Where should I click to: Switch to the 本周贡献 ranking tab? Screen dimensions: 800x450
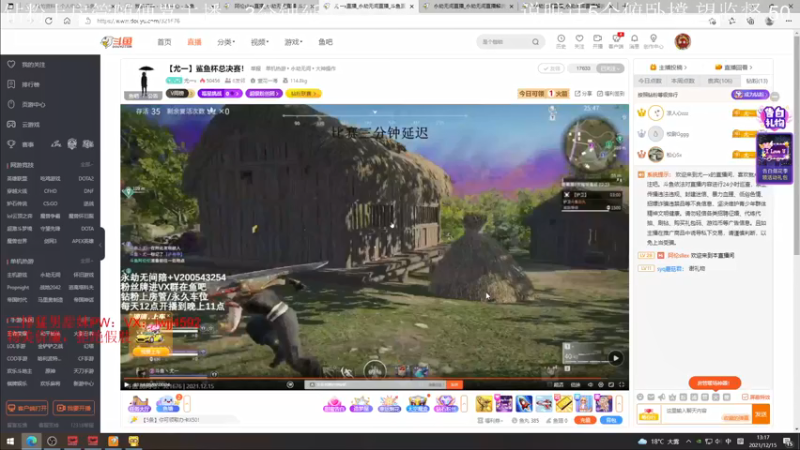point(683,81)
